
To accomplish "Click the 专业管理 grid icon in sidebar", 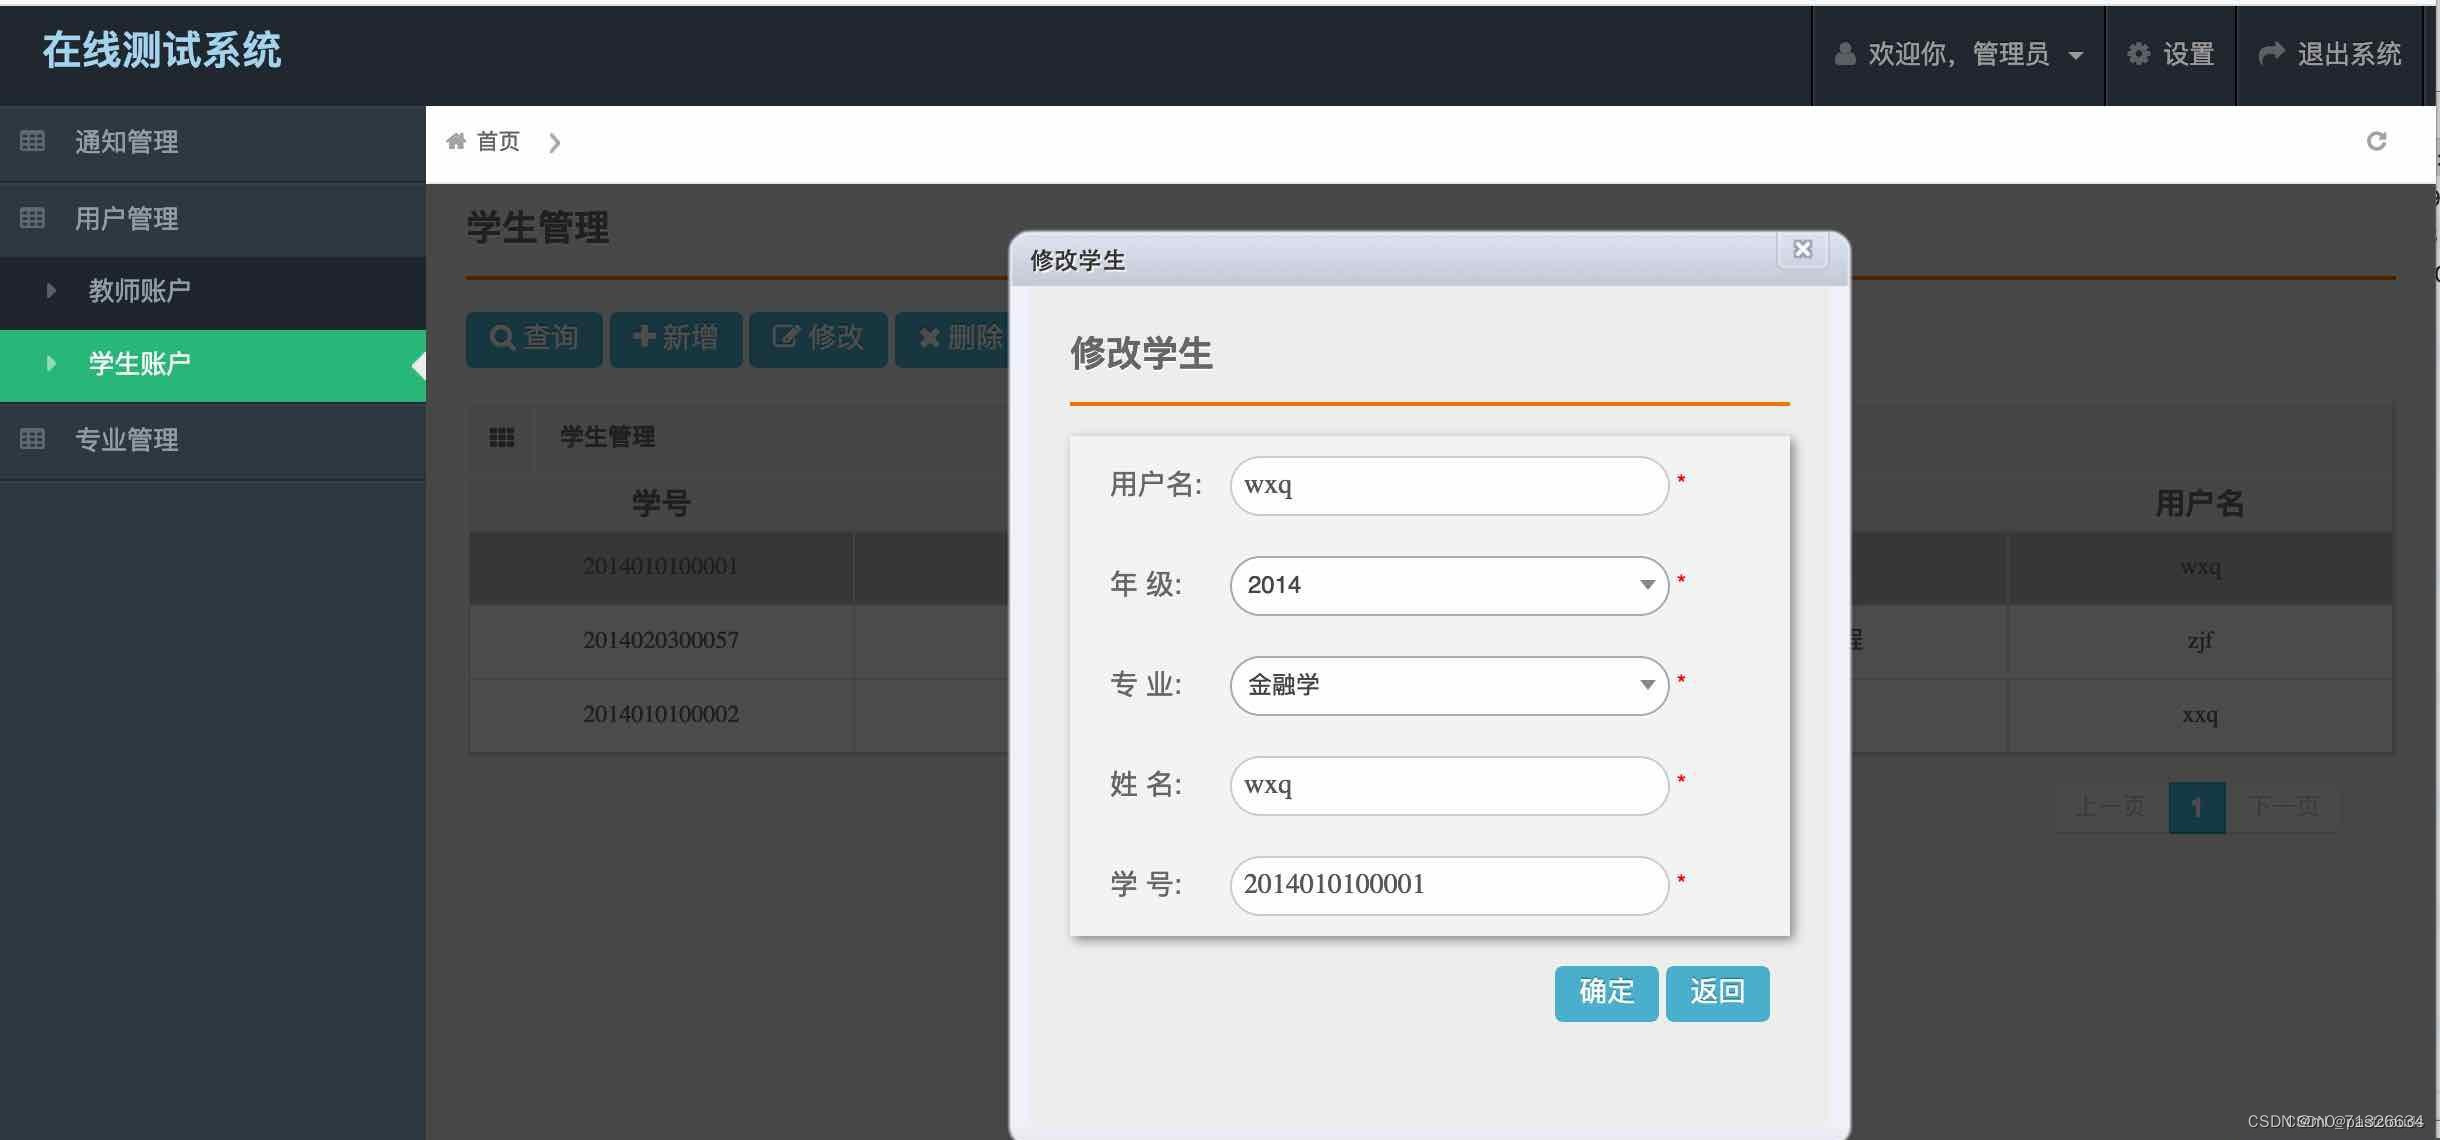I will (32, 439).
